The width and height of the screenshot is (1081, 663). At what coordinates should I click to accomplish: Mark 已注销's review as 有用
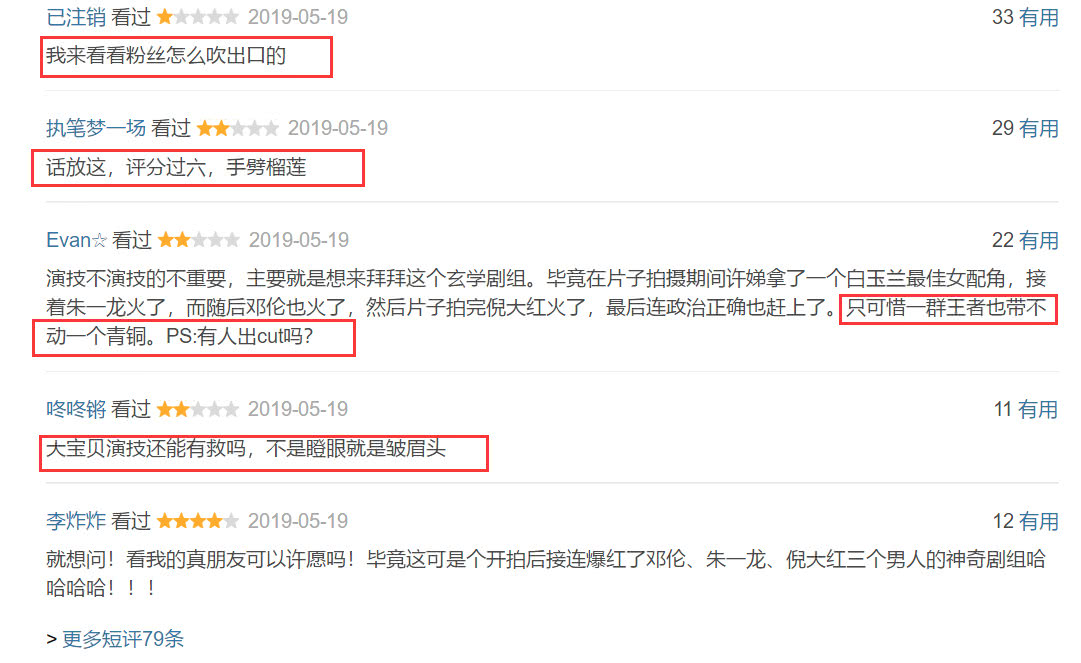point(1038,17)
